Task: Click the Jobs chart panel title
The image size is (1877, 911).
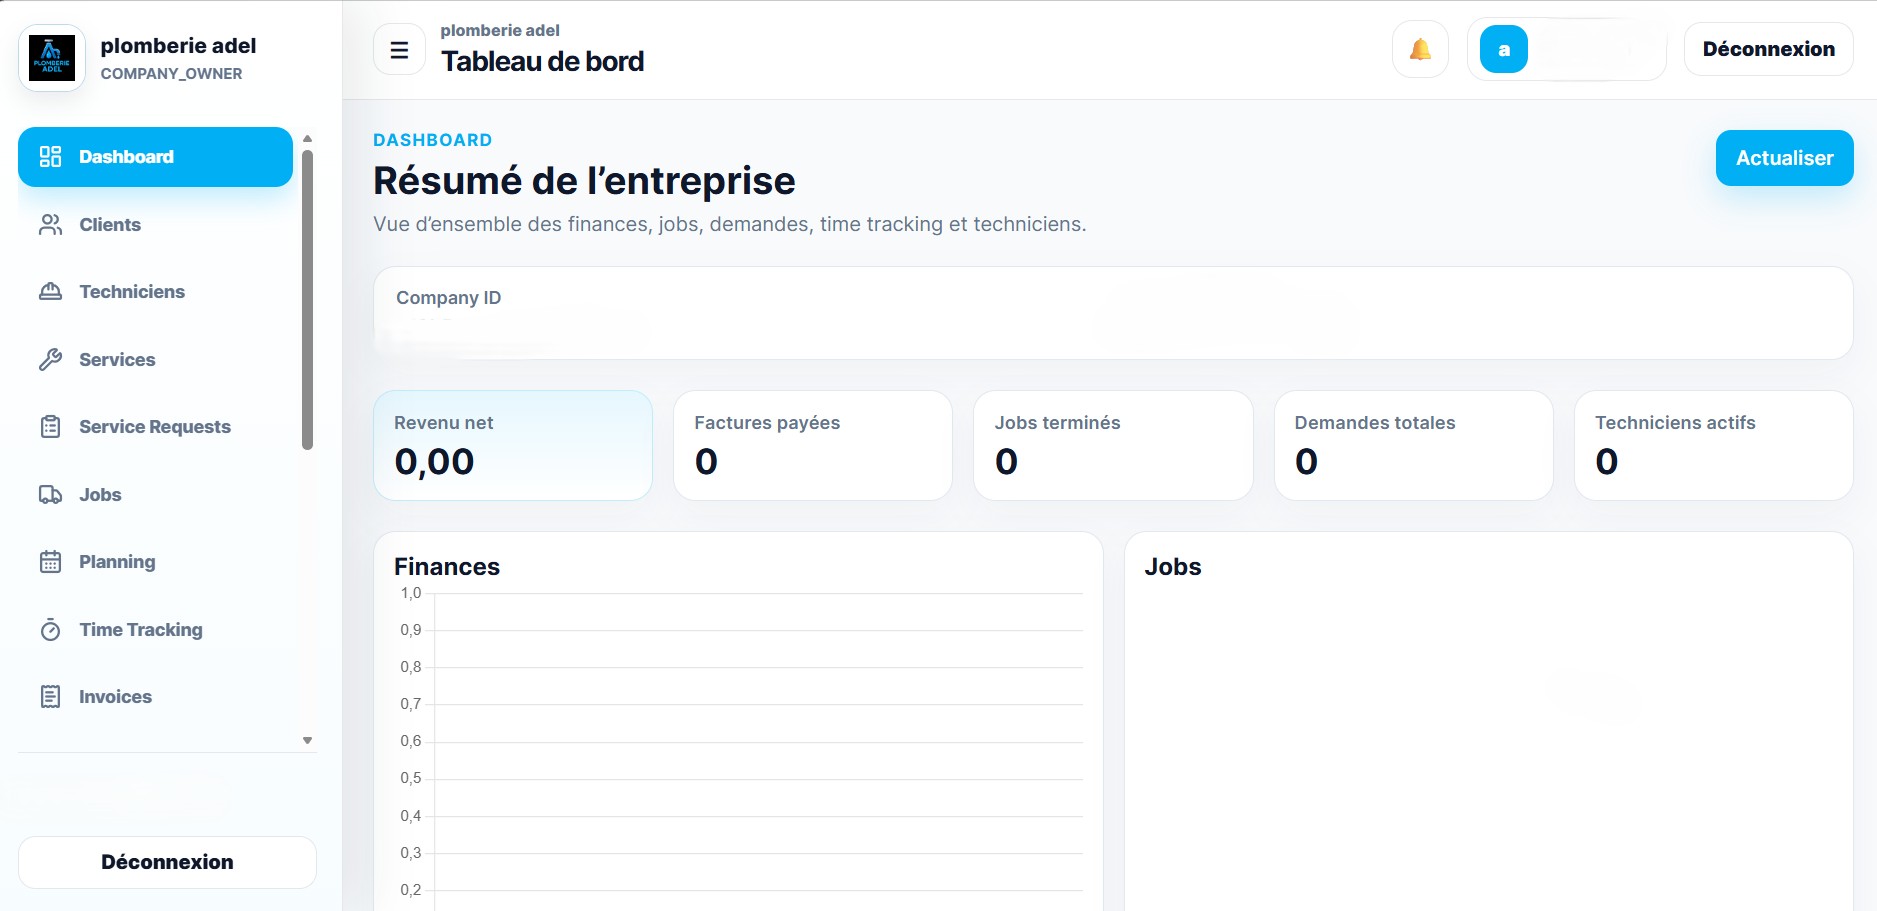Action: 1173,567
